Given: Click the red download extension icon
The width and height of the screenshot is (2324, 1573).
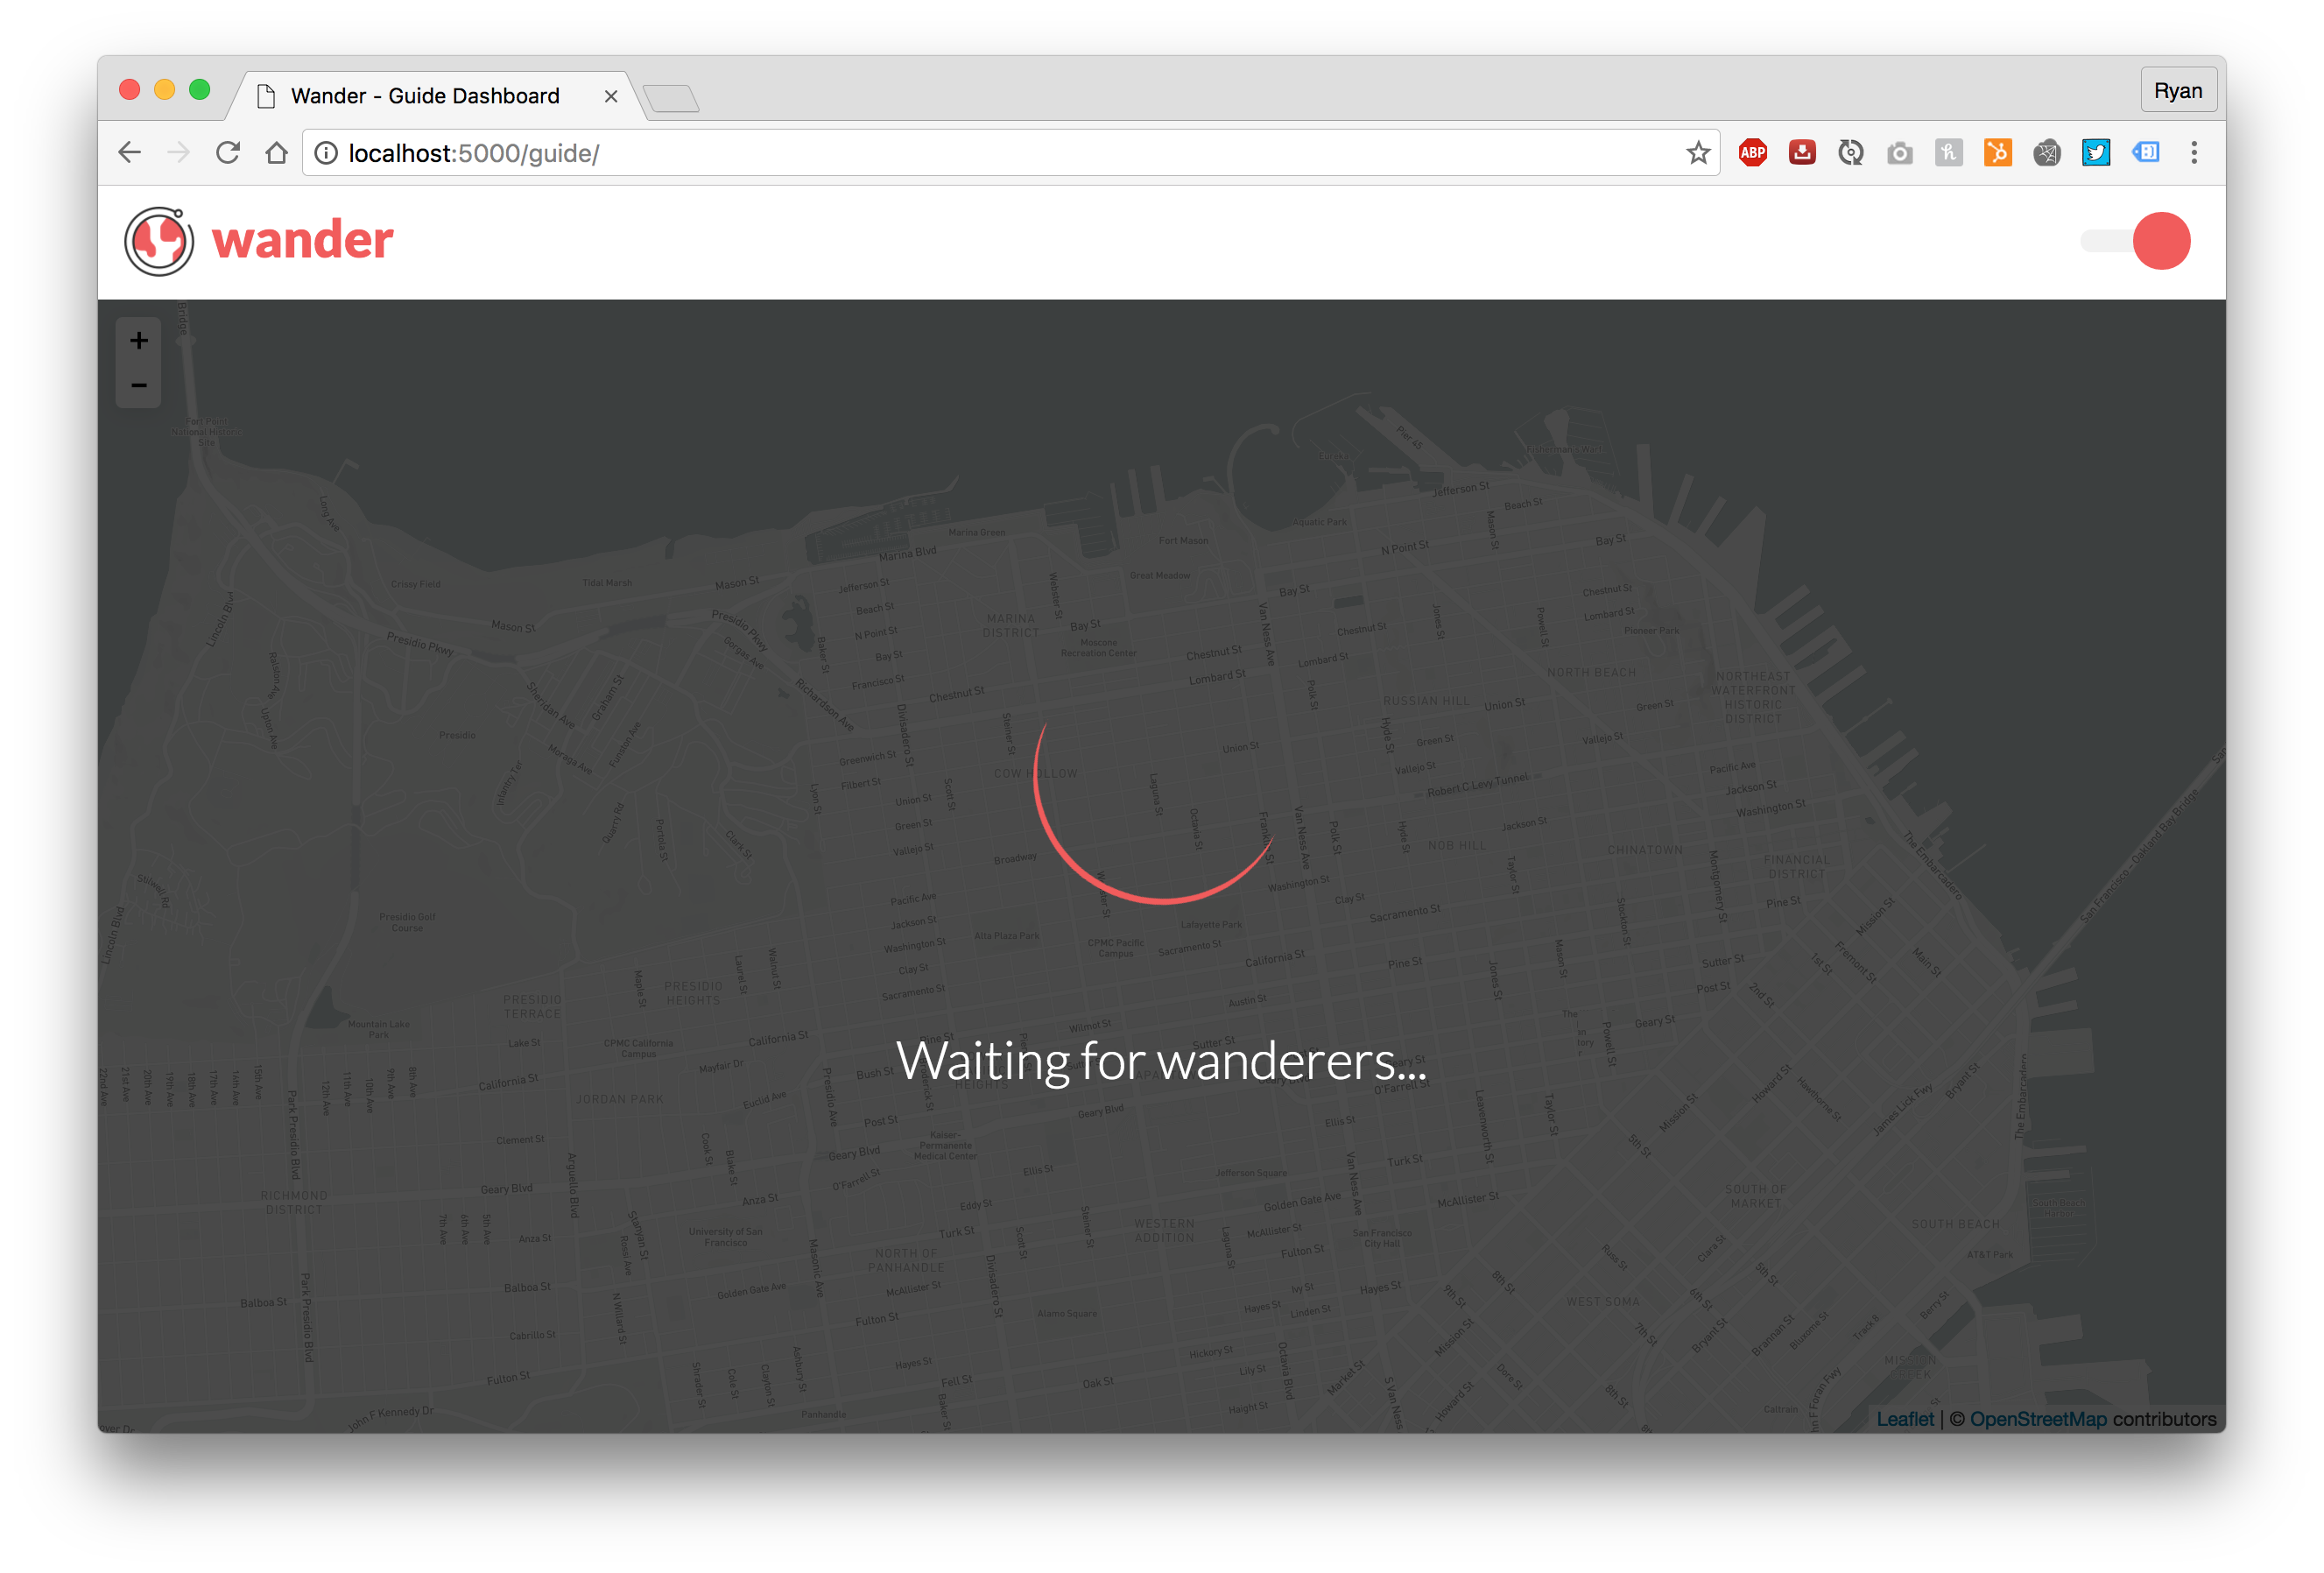Looking at the screenshot, I should 1802,153.
